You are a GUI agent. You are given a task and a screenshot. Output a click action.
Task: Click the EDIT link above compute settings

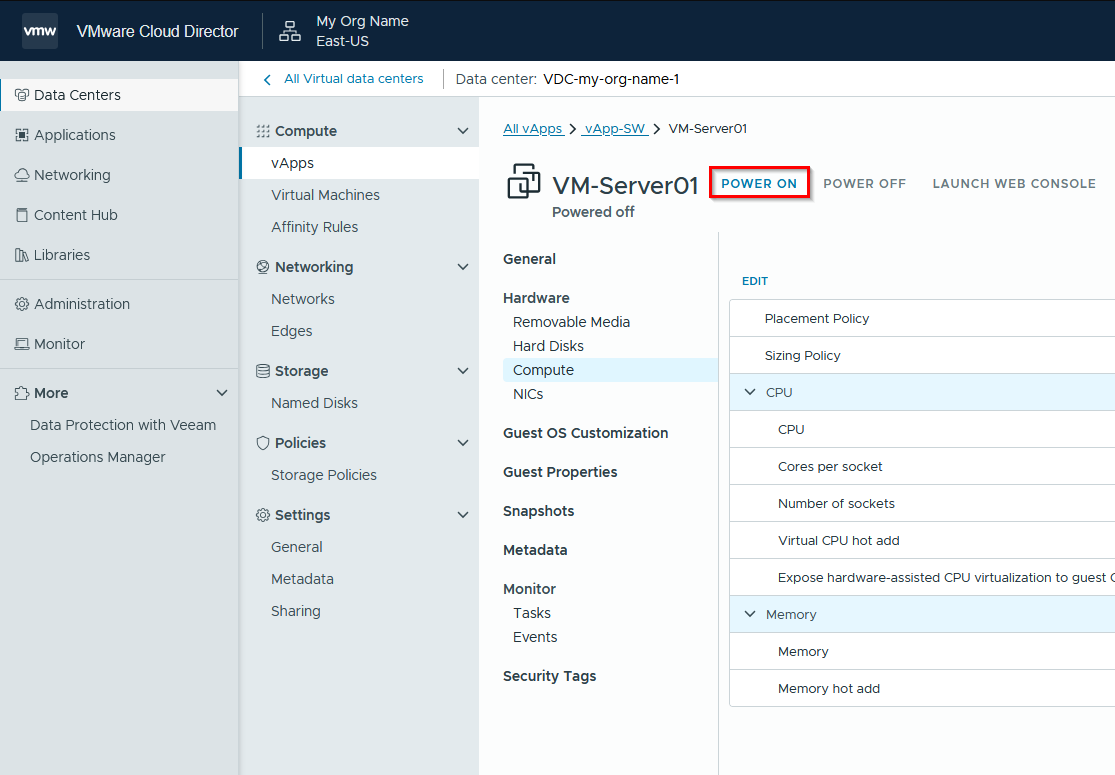(754, 281)
